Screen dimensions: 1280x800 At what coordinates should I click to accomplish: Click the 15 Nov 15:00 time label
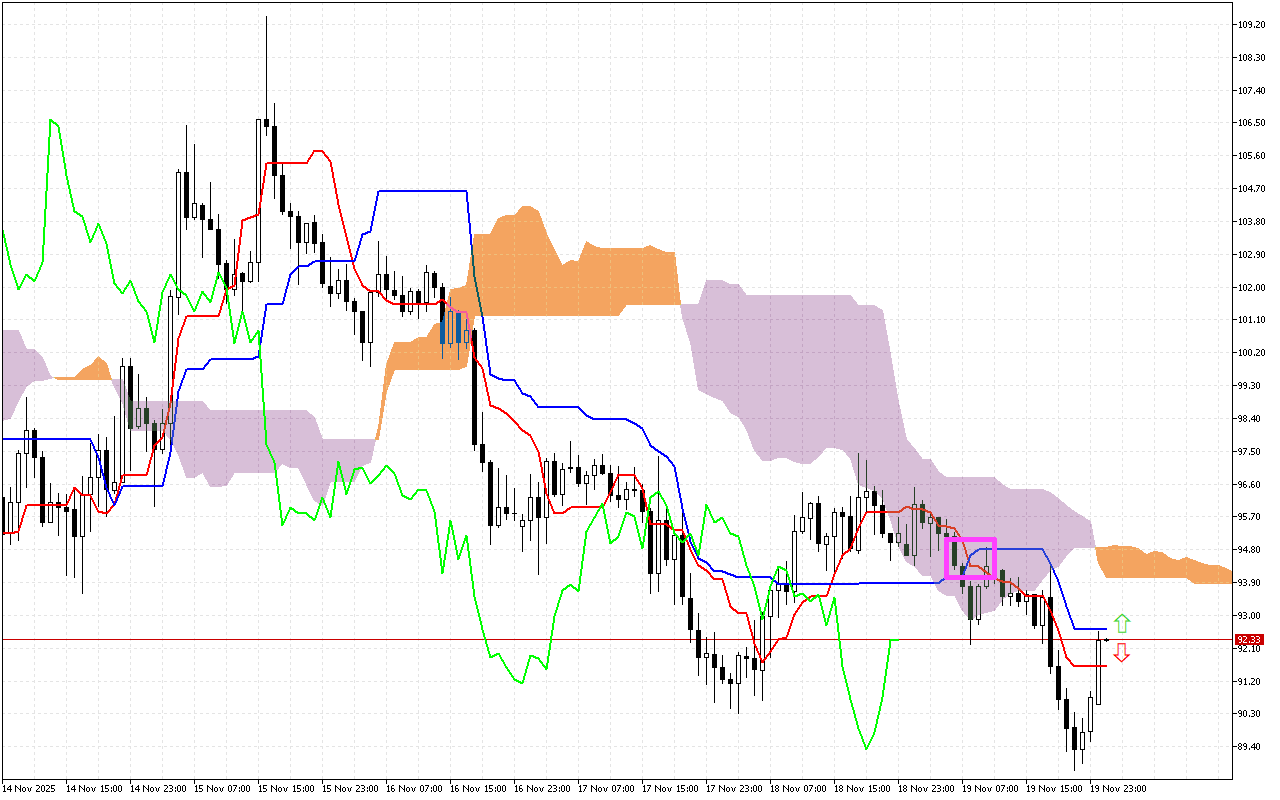pos(287,788)
